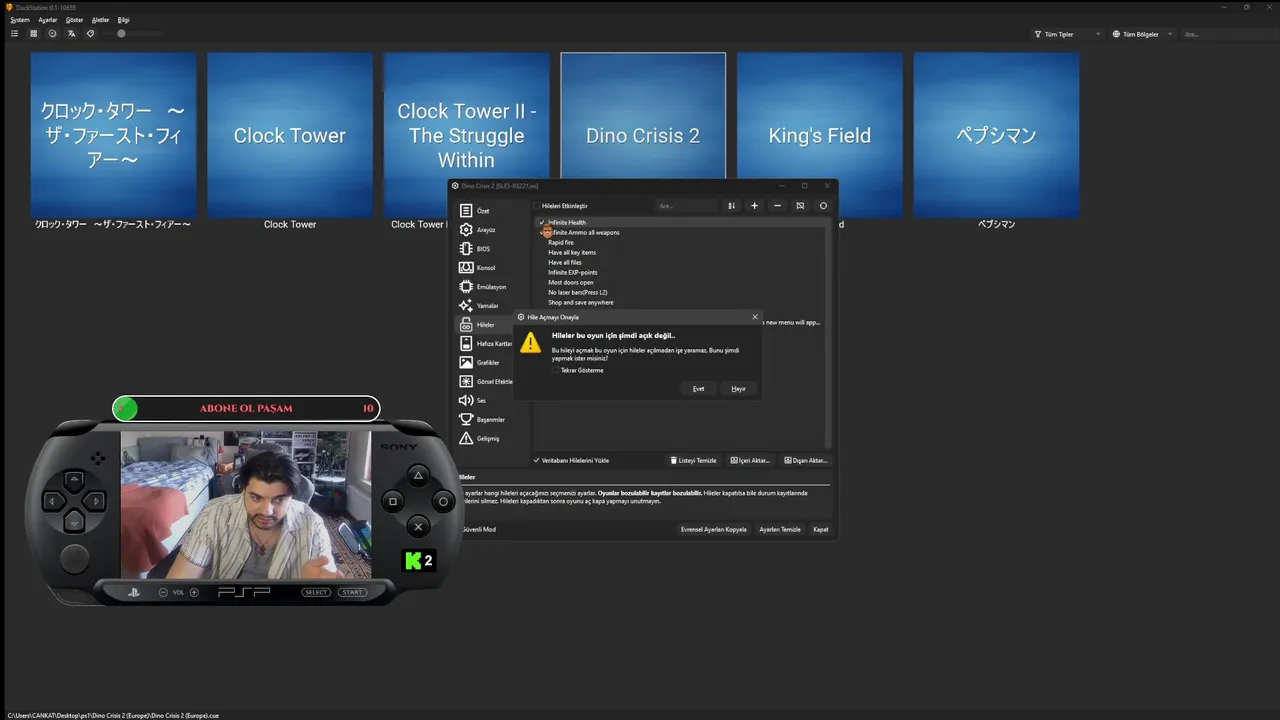Viewport: 1280px width, 720px height.
Task: Click Evrensel Ayarları Kopyala button
Action: [x=714, y=529]
